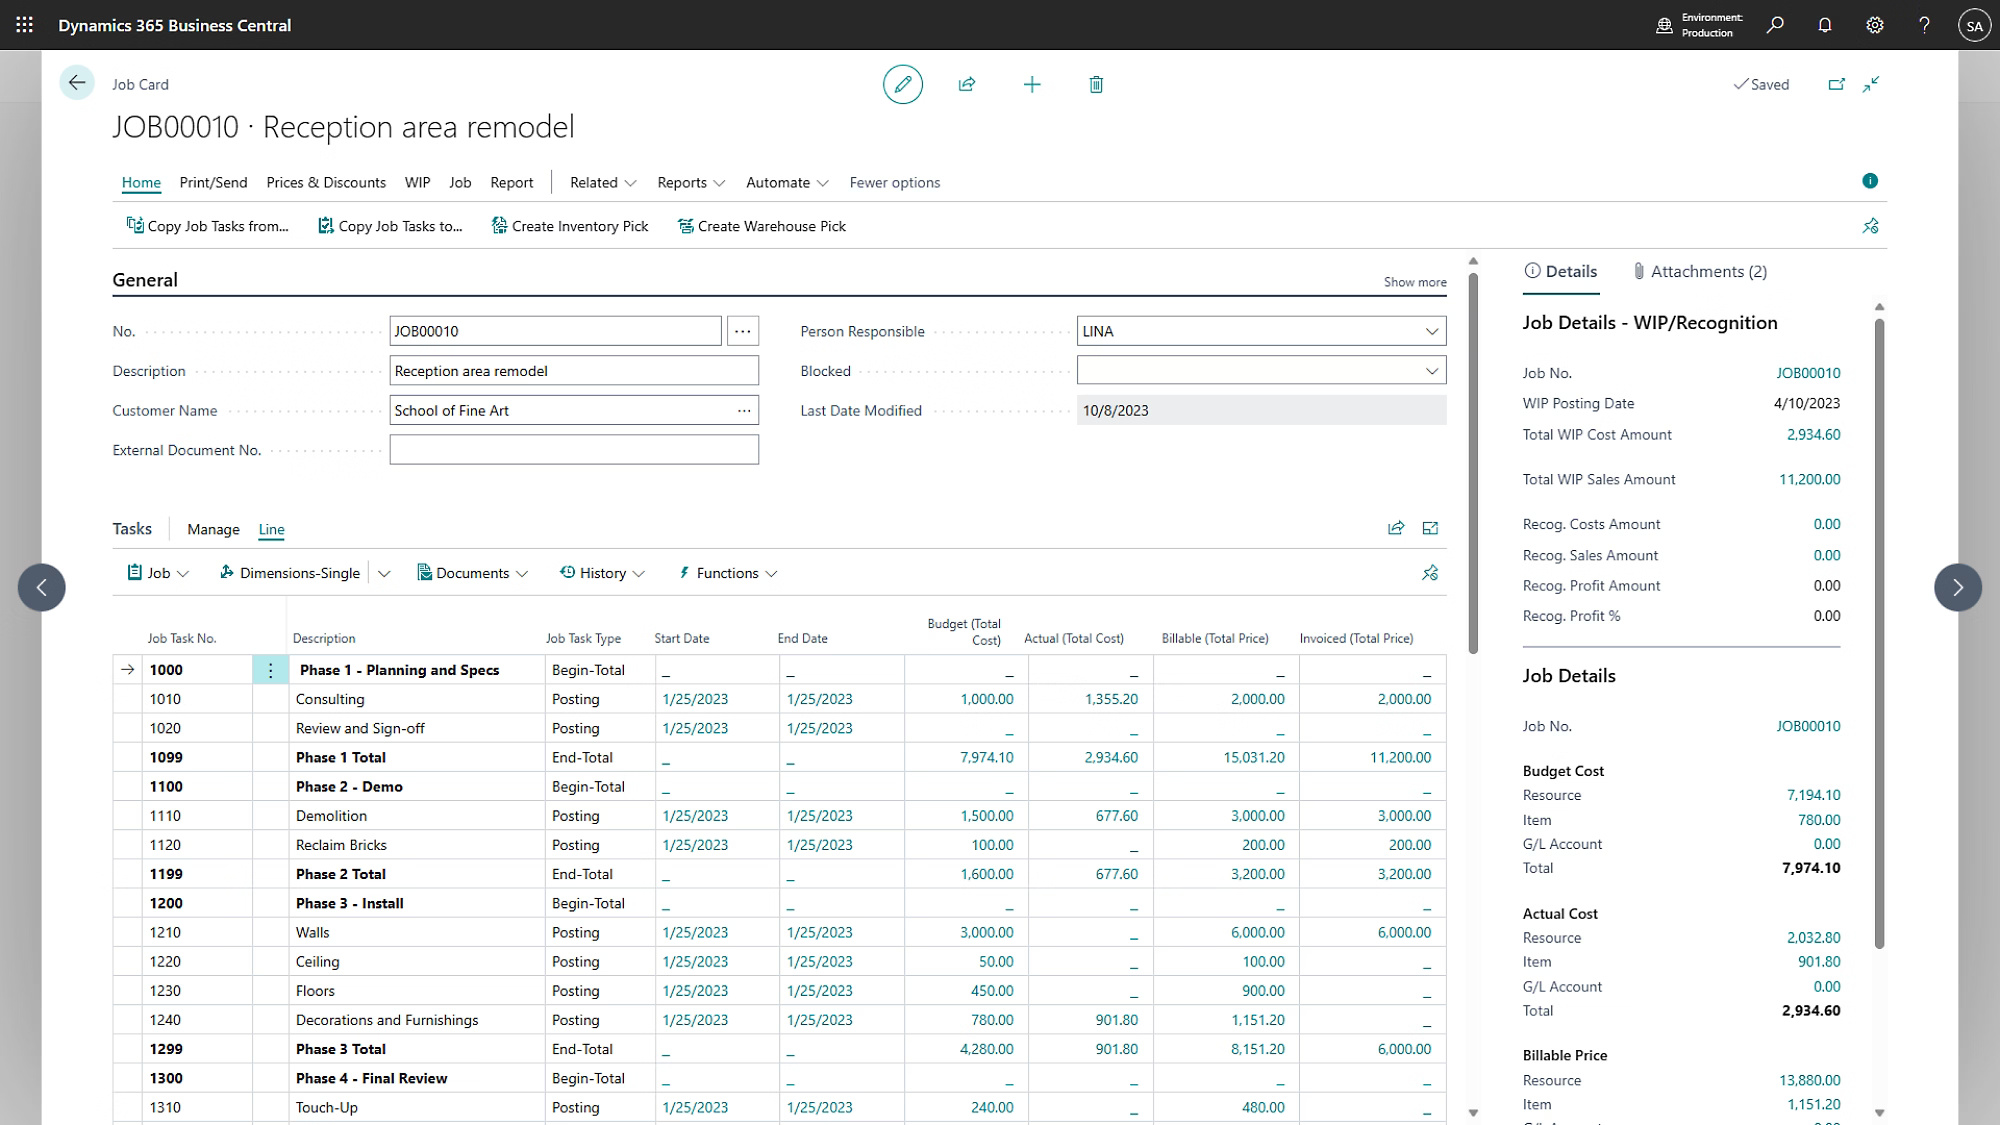This screenshot has height=1125, width=2000.
Task: Click the share icon next to the pencil
Action: 967,84
